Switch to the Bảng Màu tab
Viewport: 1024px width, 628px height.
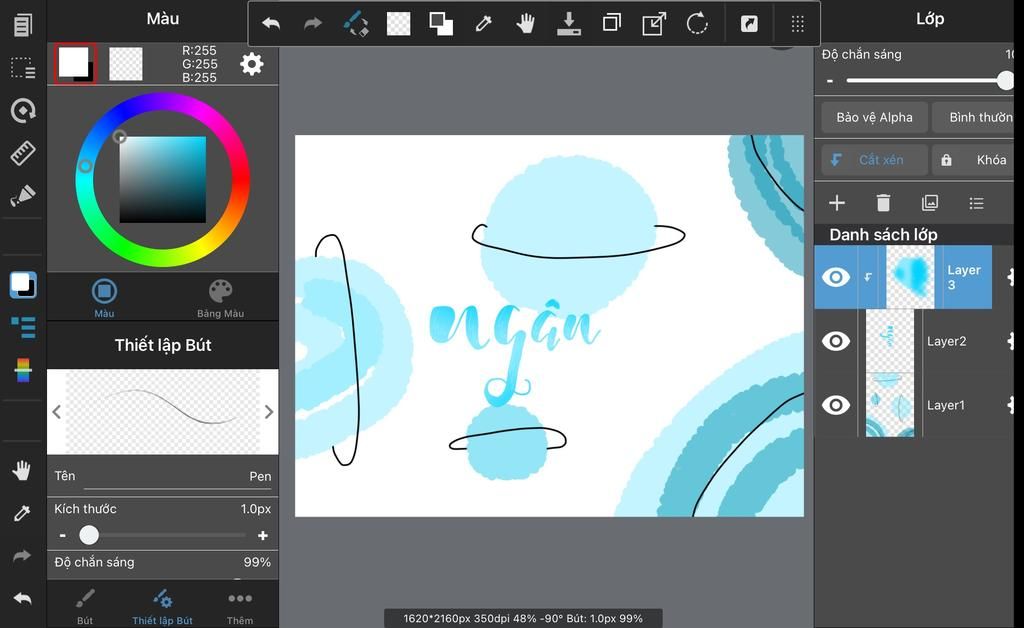tap(221, 298)
